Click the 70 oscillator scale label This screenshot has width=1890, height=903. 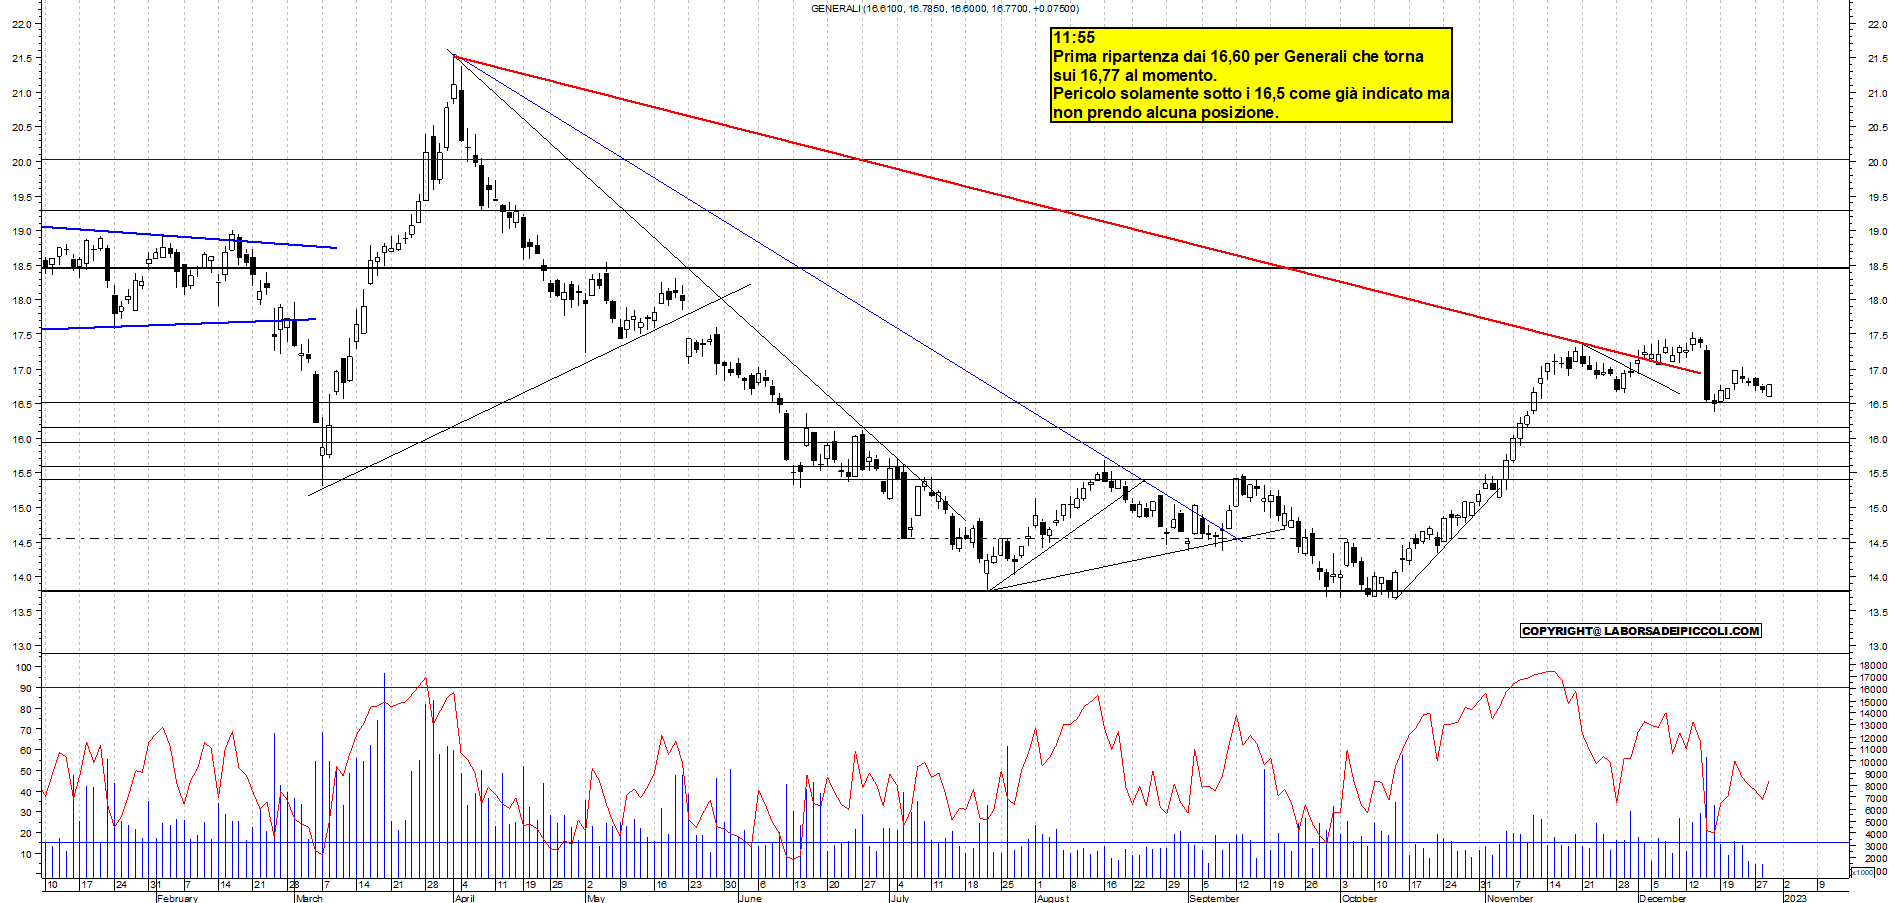(x=25, y=730)
